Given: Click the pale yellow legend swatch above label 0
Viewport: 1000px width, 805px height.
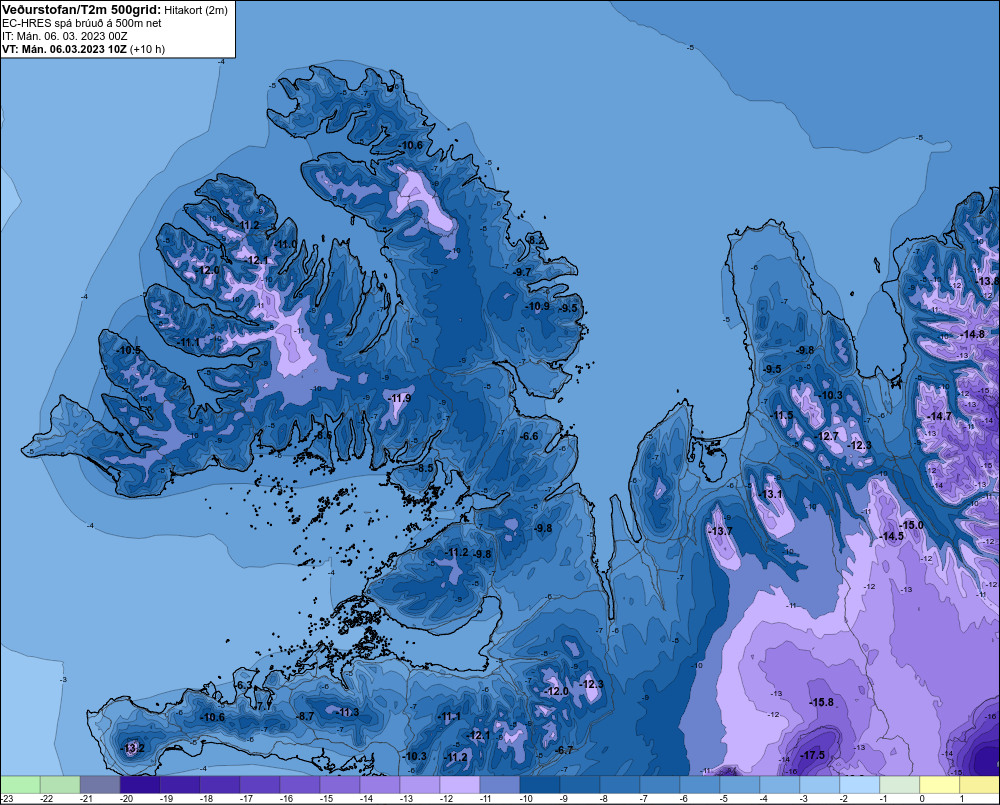Looking at the screenshot, I should pyautogui.click(x=939, y=785).
